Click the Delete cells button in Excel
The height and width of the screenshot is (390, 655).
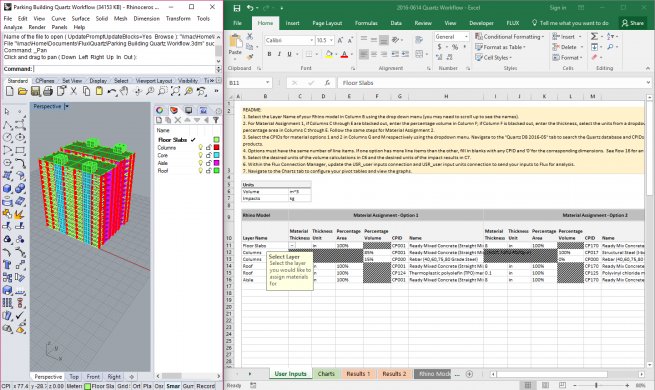(x=567, y=47)
